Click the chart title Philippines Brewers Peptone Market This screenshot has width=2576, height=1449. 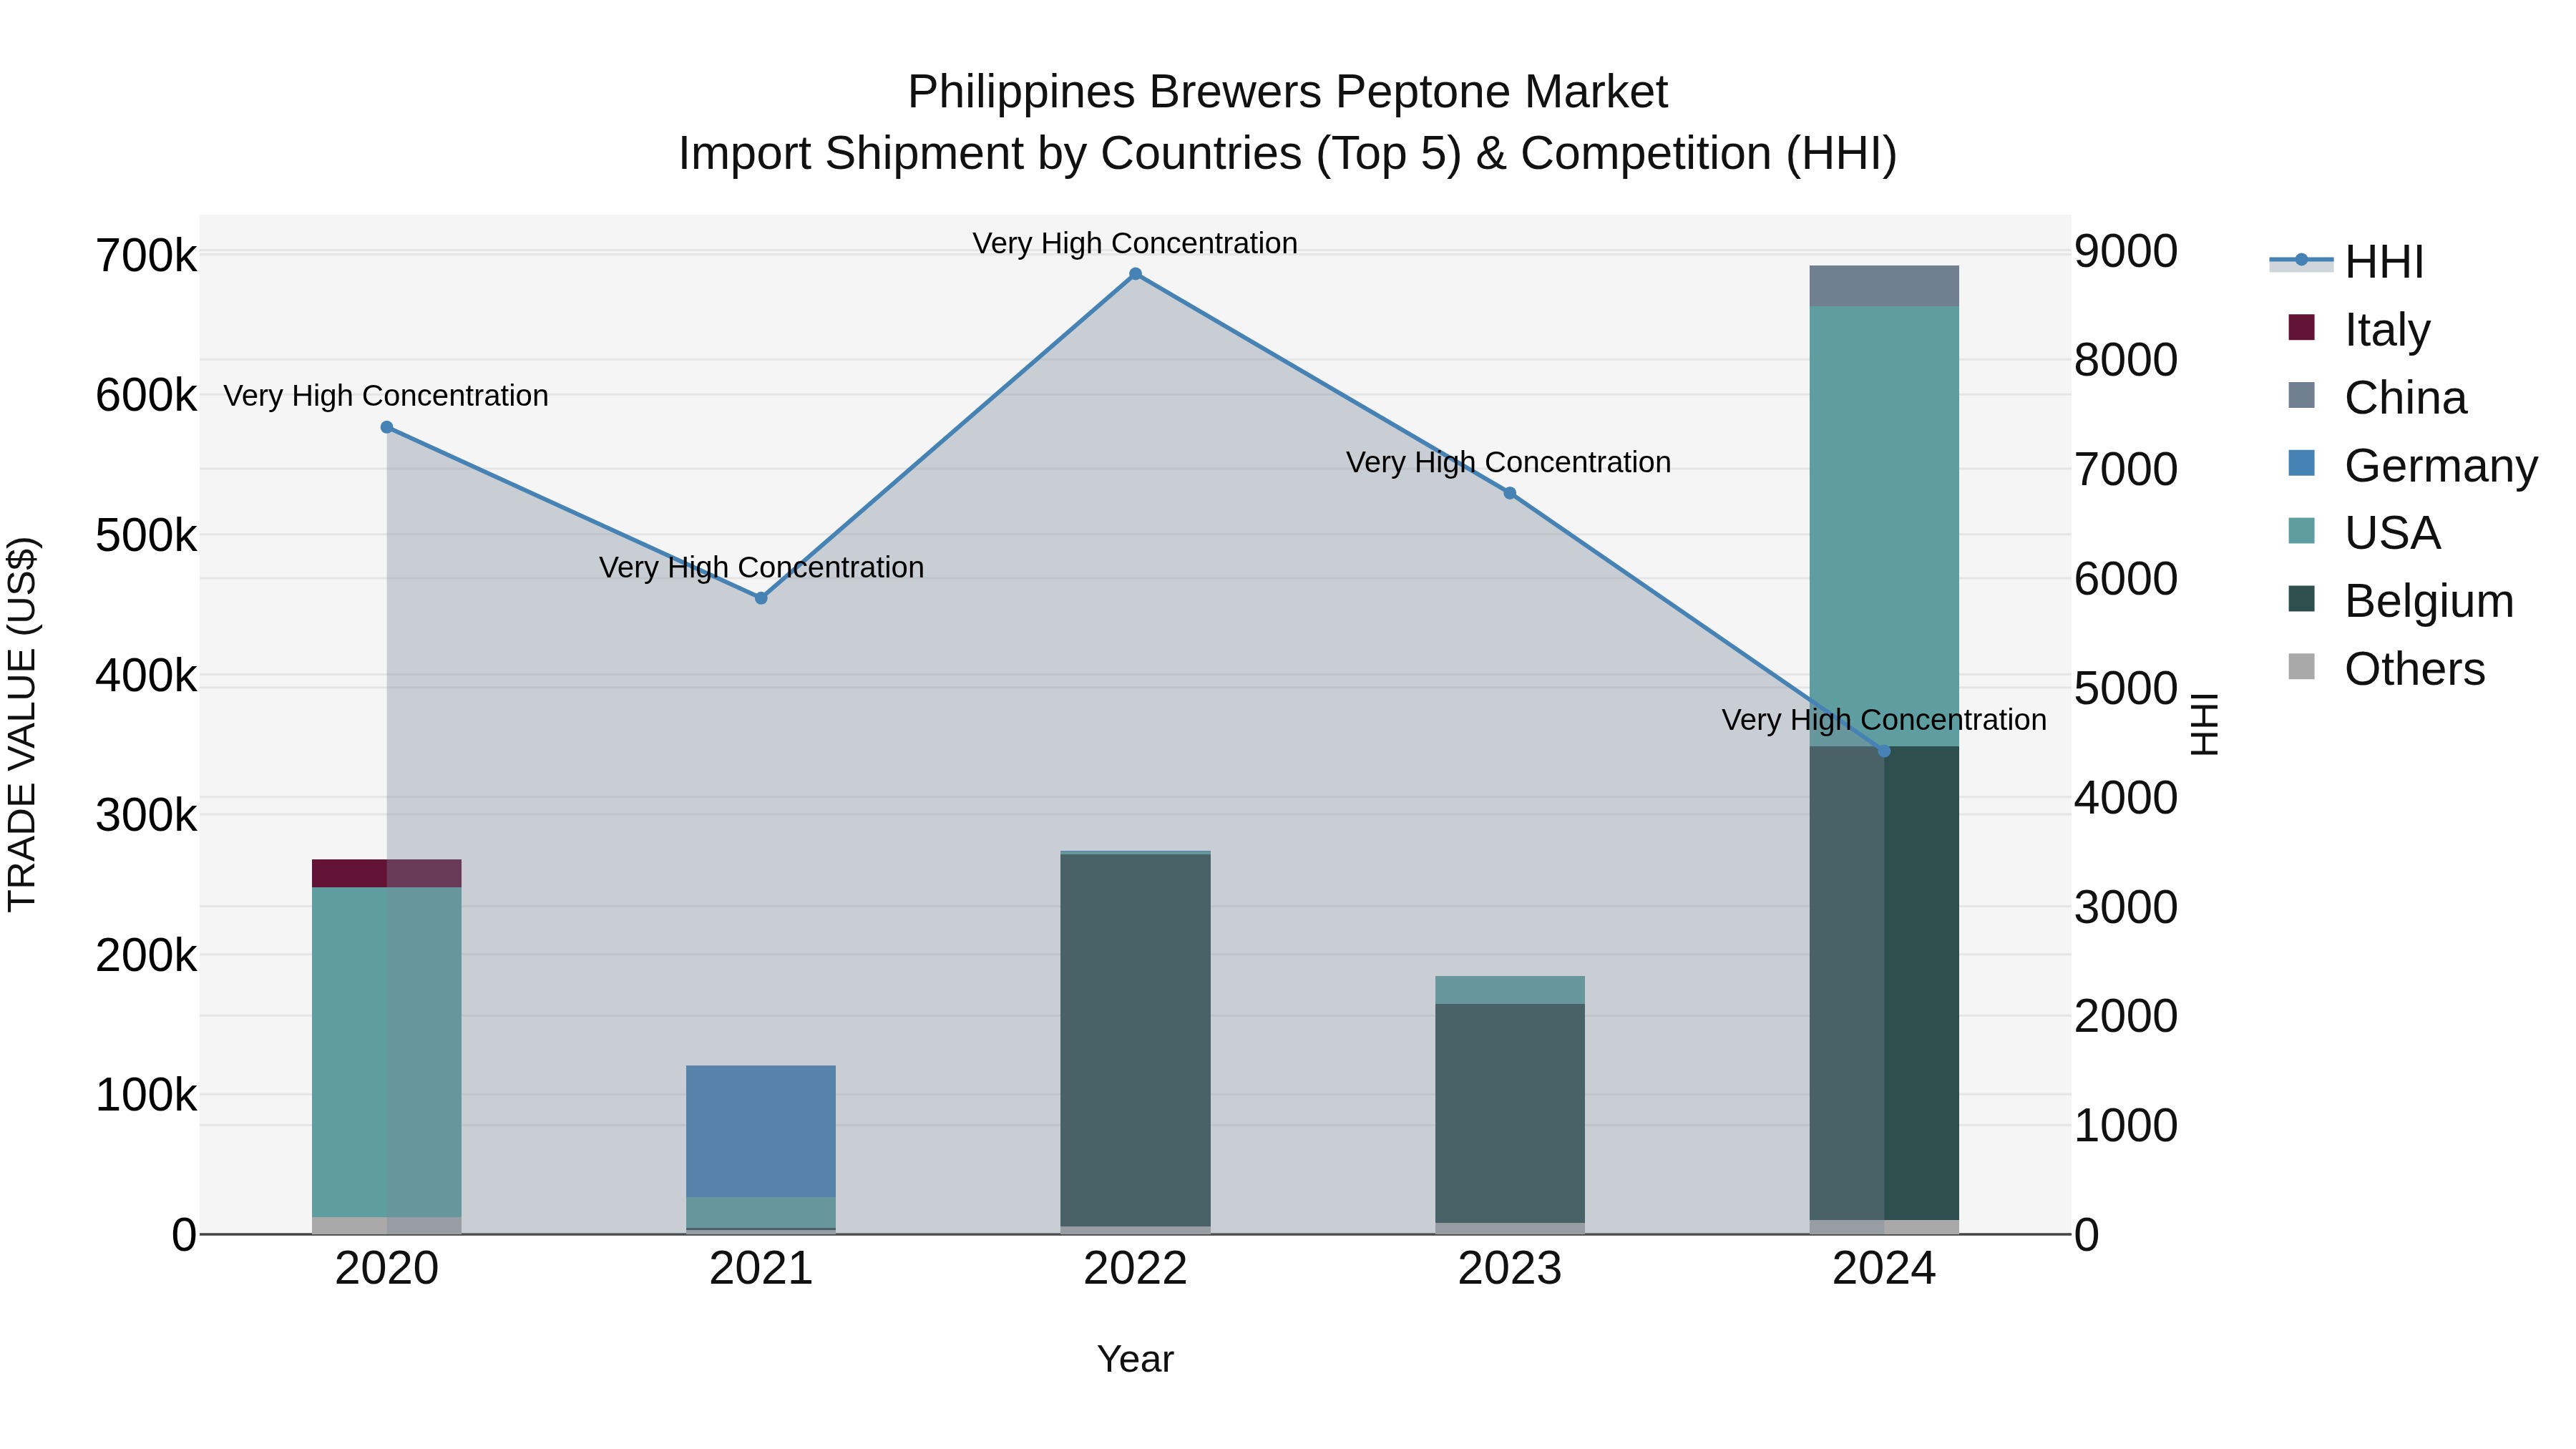click(1287, 92)
